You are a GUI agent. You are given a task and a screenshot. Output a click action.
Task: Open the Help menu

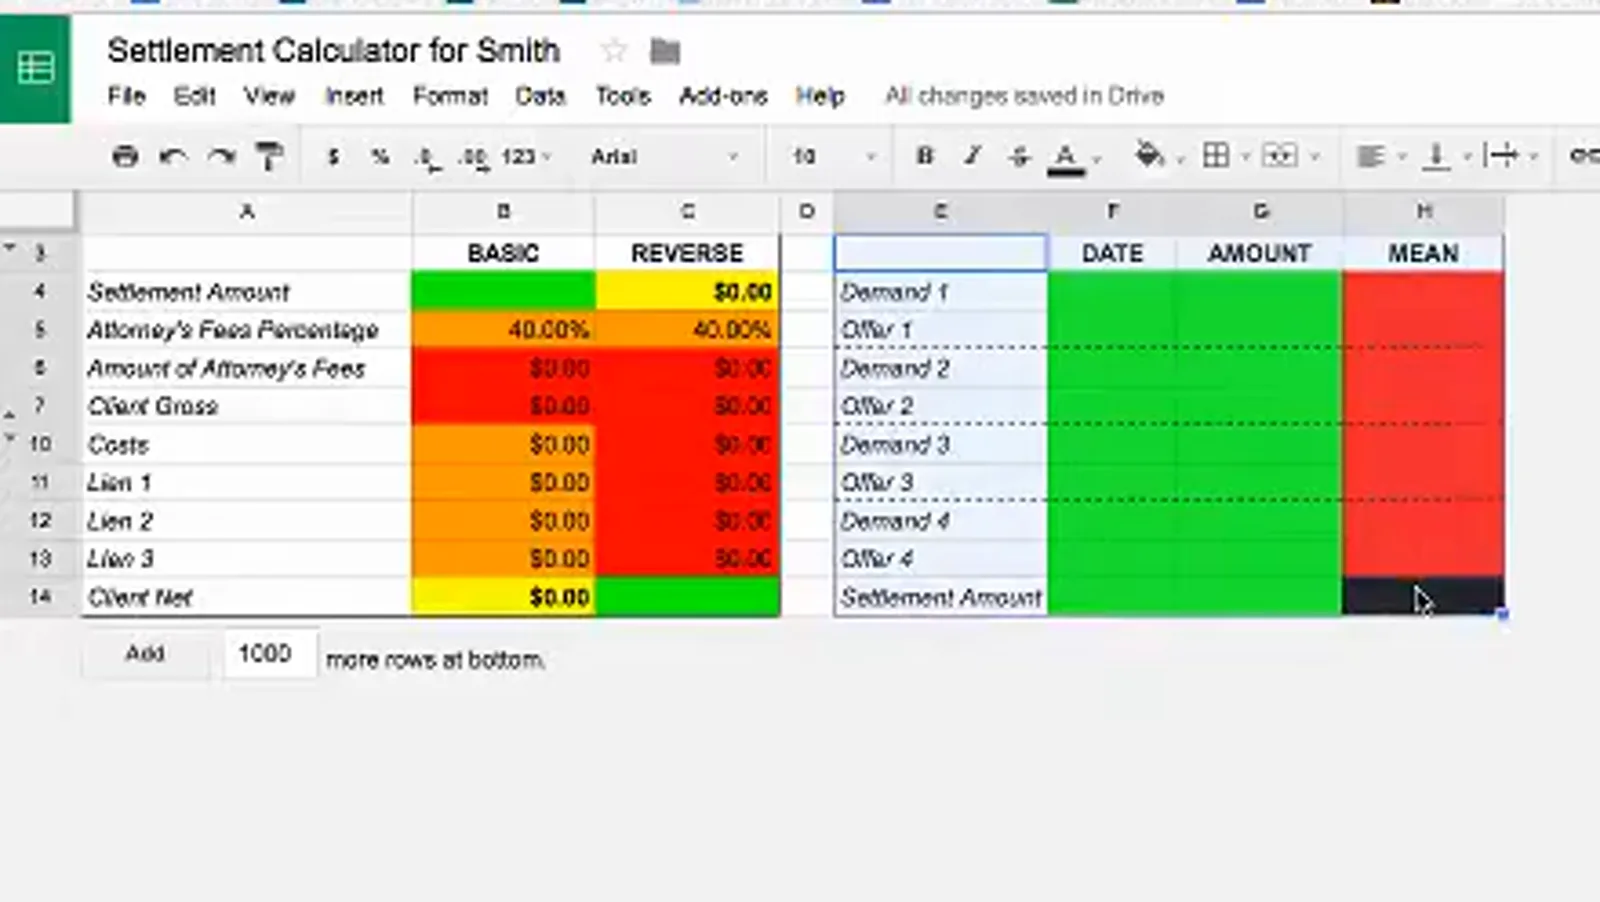820,96
